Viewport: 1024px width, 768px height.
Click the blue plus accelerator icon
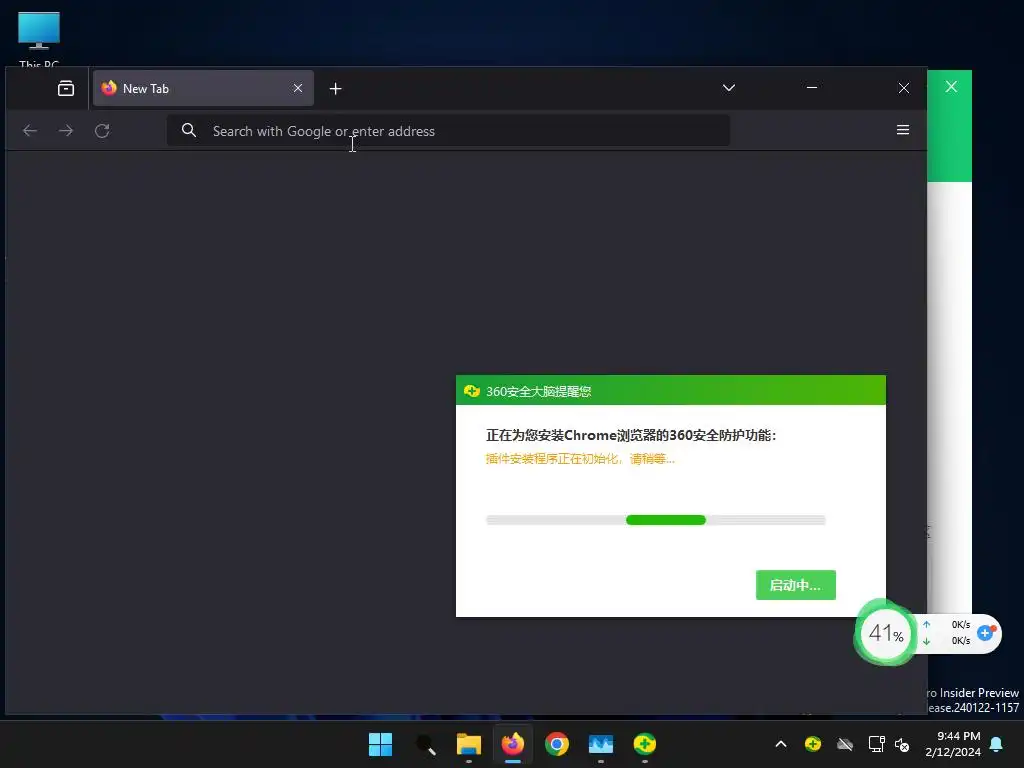pyautogui.click(x=985, y=633)
